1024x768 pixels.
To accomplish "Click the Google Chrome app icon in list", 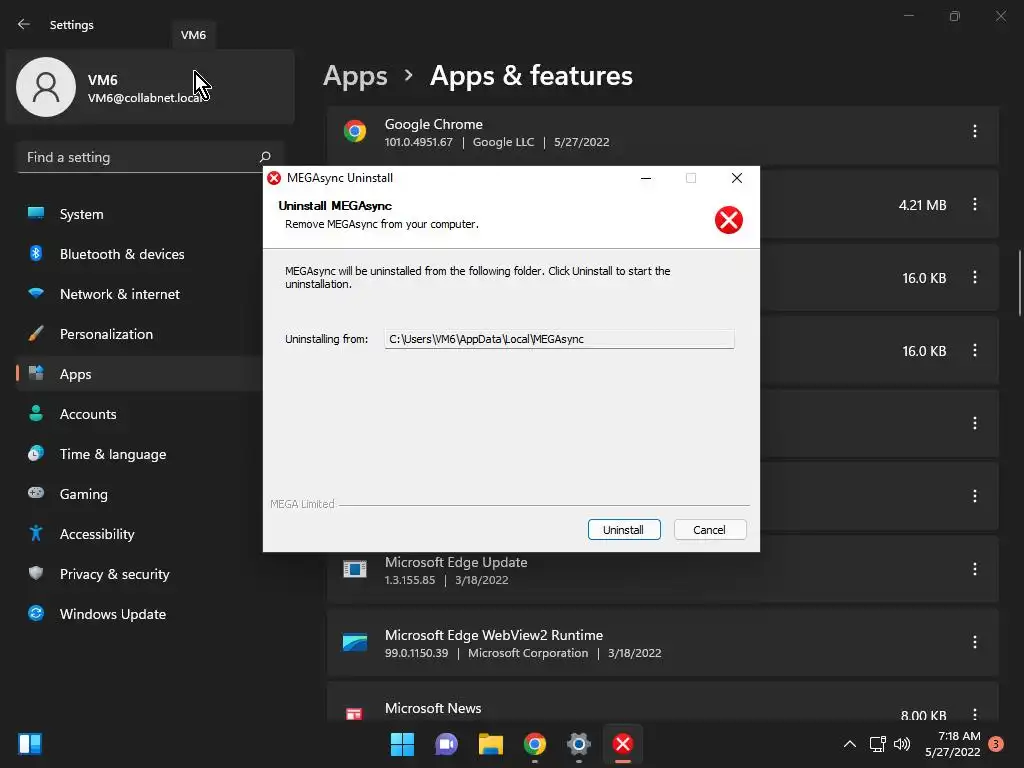I will point(355,131).
